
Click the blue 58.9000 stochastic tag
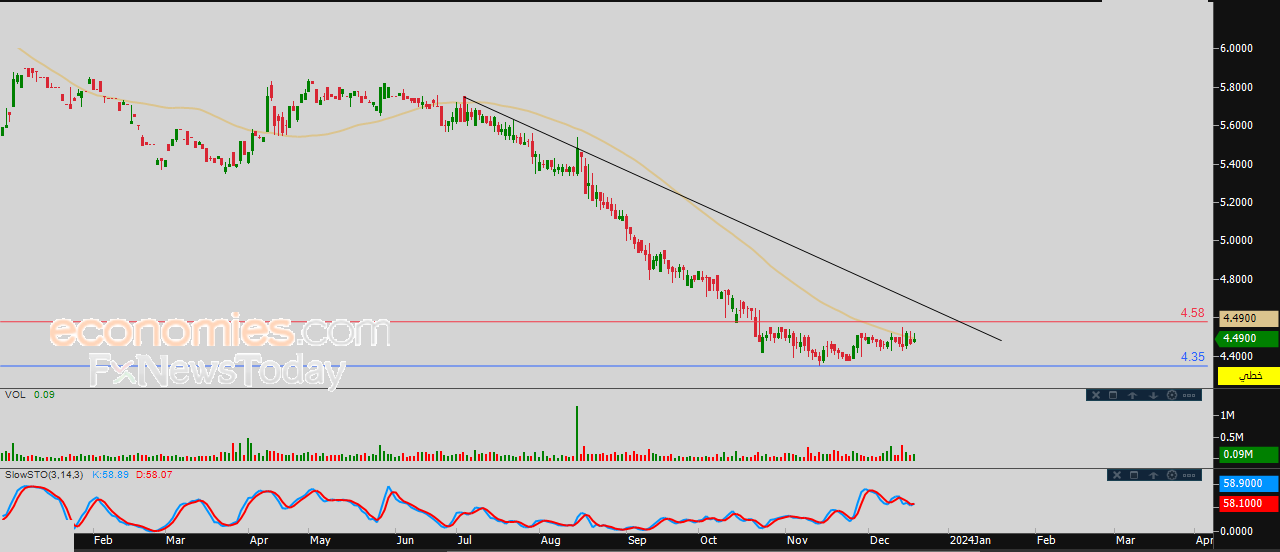(x=1250, y=482)
